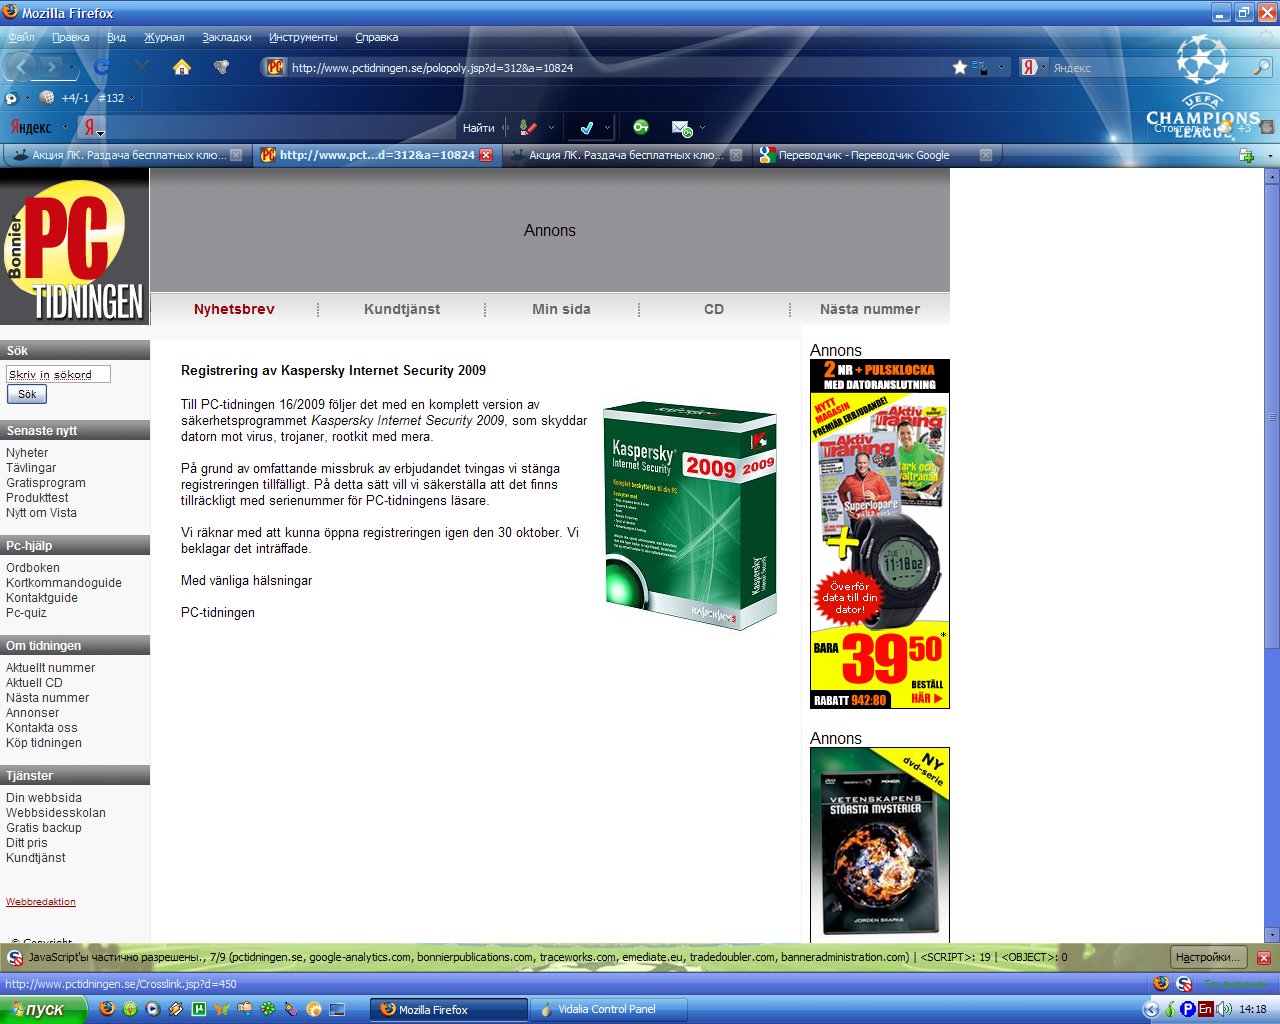Open the Gratisprogram sidebar link
The height and width of the screenshot is (1024, 1280).
pos(46,483)
